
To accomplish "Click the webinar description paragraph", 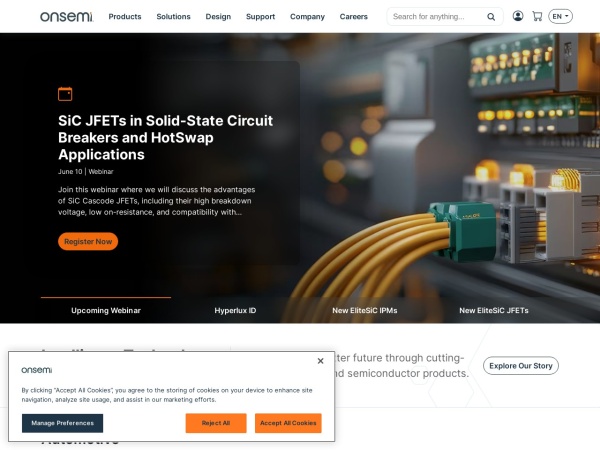I will (x=157, y=201).
